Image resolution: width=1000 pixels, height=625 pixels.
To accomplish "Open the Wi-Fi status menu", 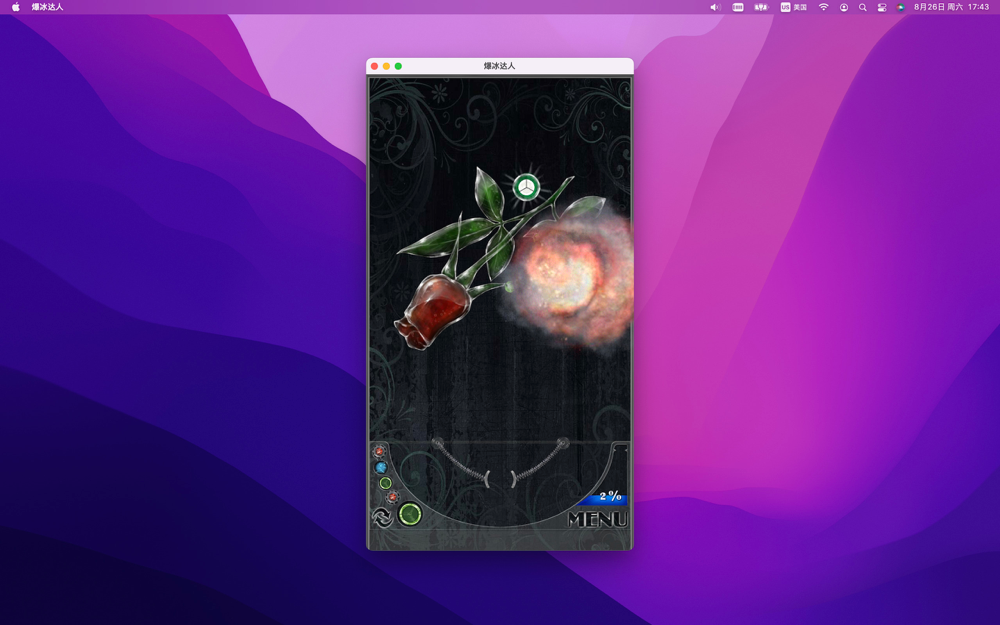I will point(823,7).
